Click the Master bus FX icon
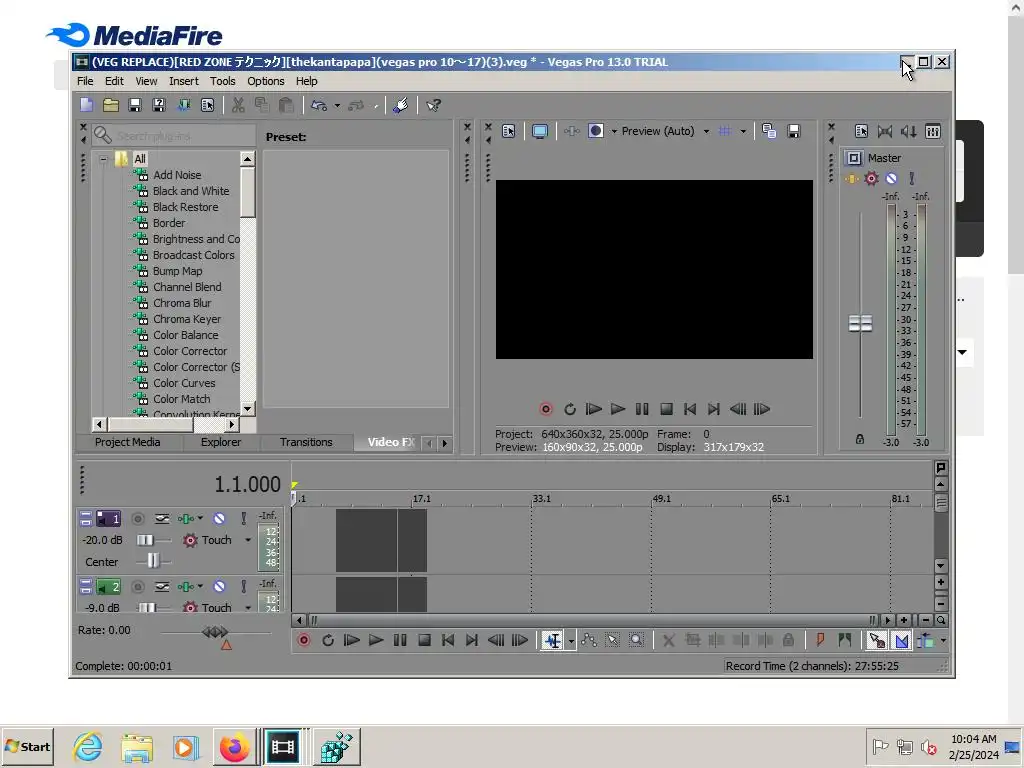 pyautogui.click(x=852, y=178)
